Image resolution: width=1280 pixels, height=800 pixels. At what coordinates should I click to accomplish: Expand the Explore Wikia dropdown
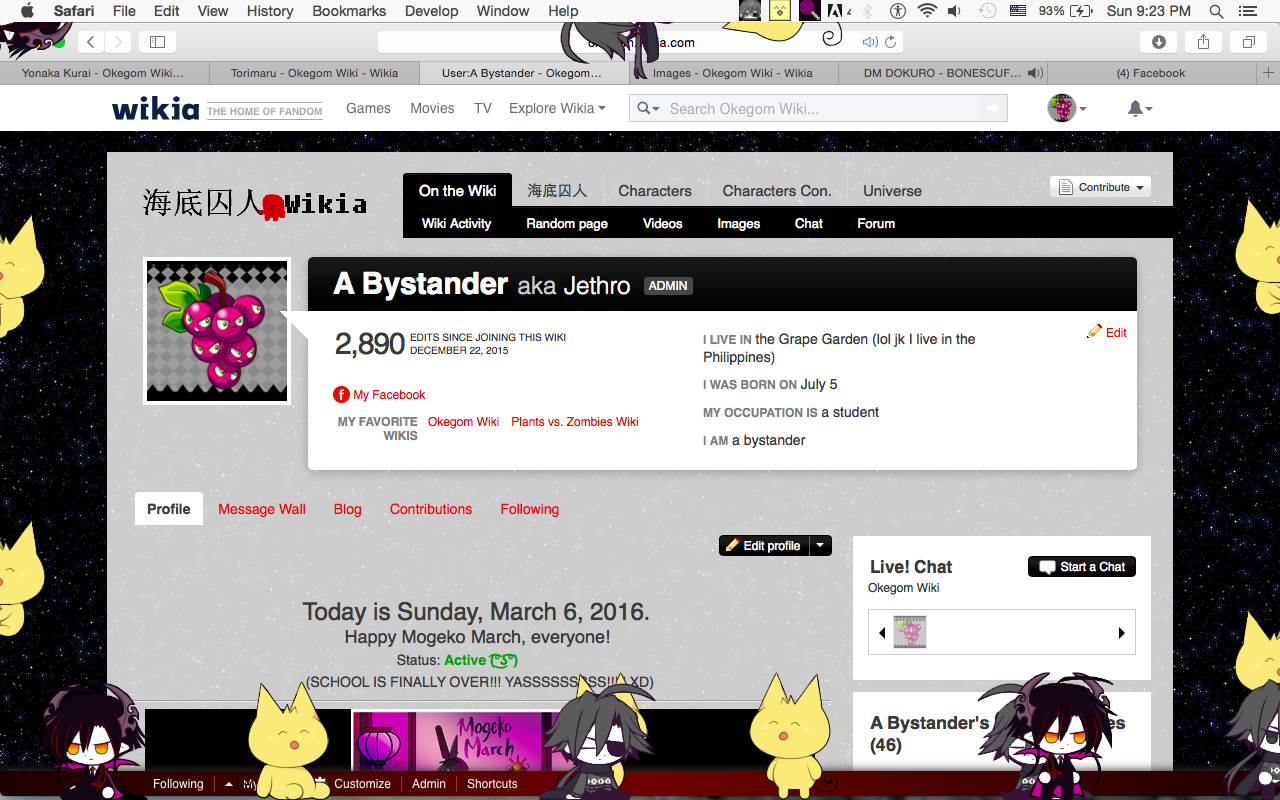coord(557,108)
